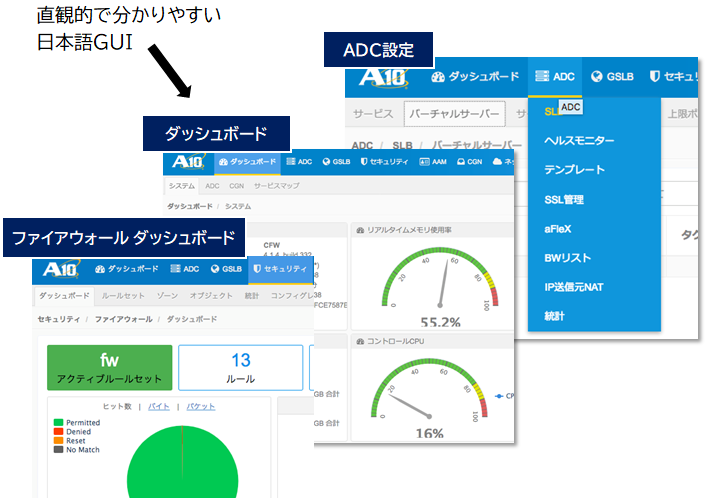Switch the chart to パケット

point(201,406)
